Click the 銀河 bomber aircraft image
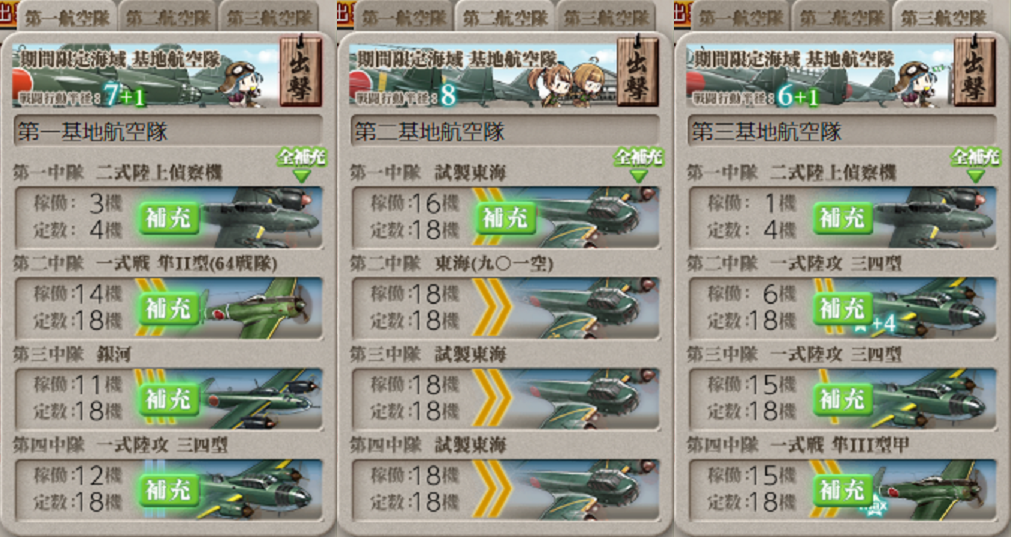 point(261,399)
